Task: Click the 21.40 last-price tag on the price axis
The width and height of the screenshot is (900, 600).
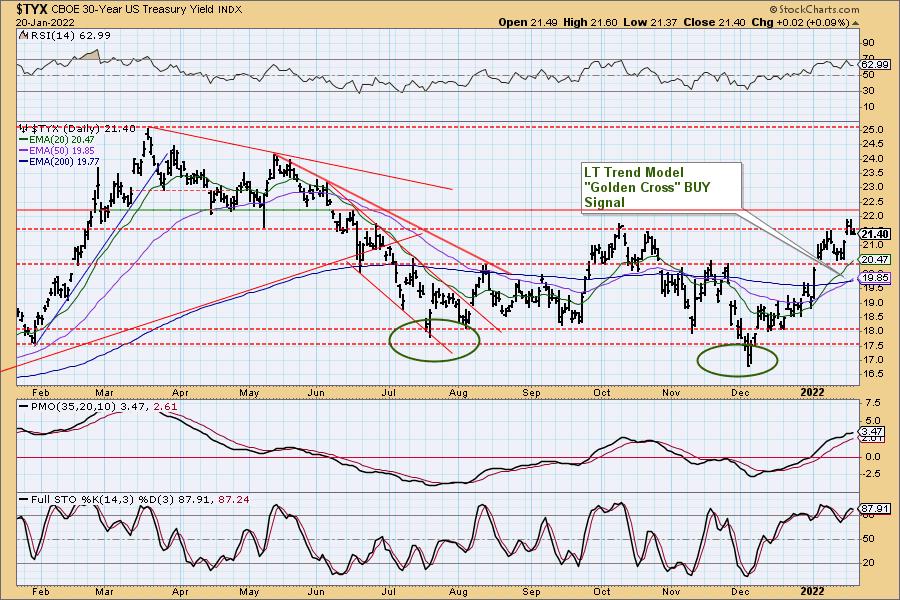Action: [x=876, y=234]
